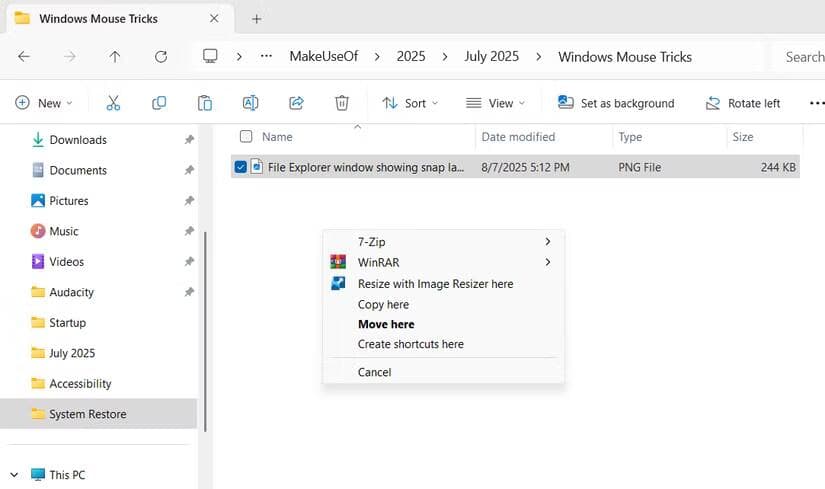Uncheck the File Explorer PNG file checkbox
Screen dimensions: 825x489
tap(240, 167)
